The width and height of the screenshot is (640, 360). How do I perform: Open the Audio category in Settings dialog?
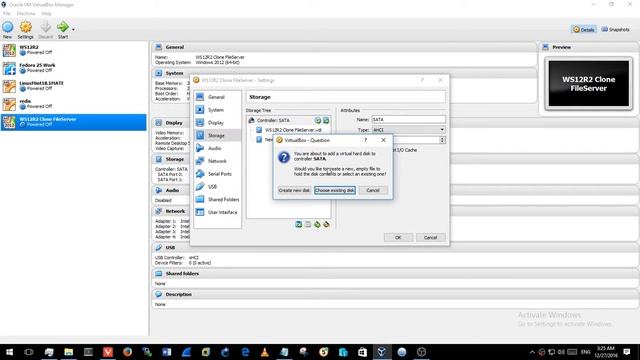point(217,148)
